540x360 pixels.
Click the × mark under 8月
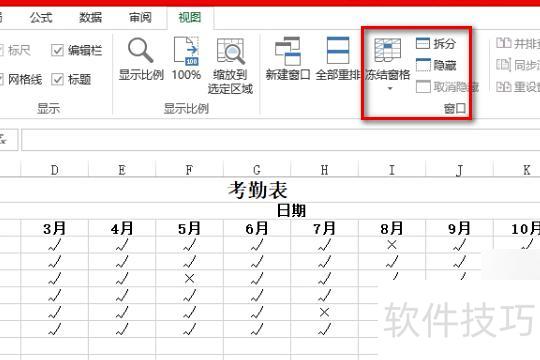tap(392, 245)
